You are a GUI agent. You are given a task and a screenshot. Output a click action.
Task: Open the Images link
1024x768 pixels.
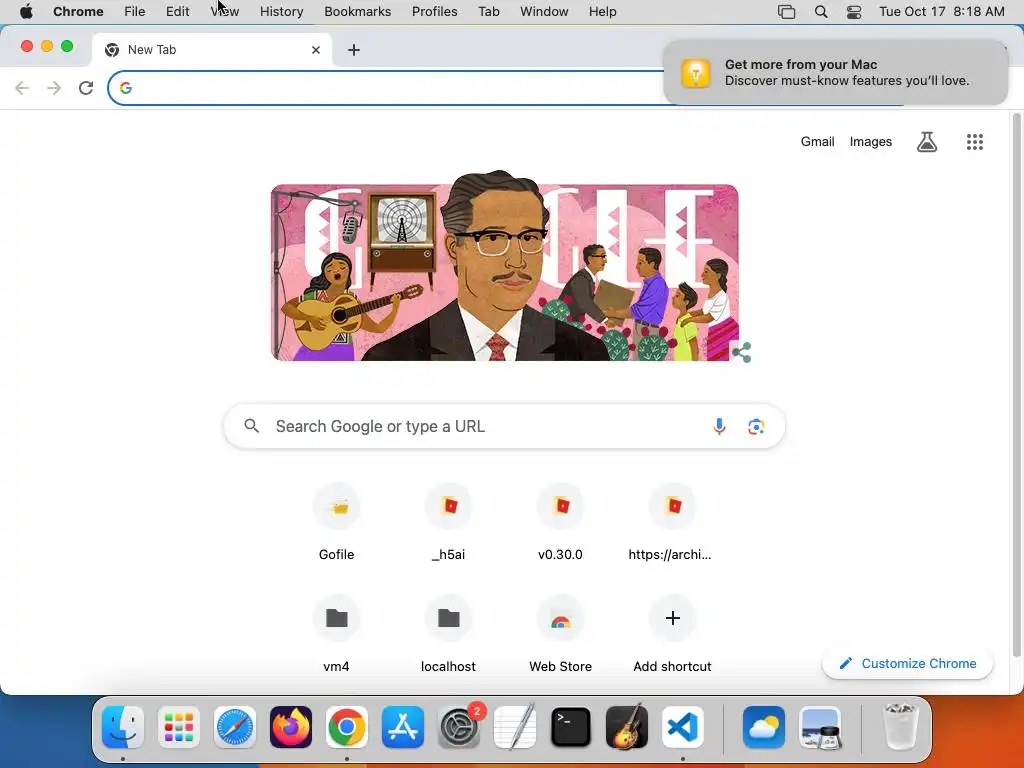coord(871,142)
